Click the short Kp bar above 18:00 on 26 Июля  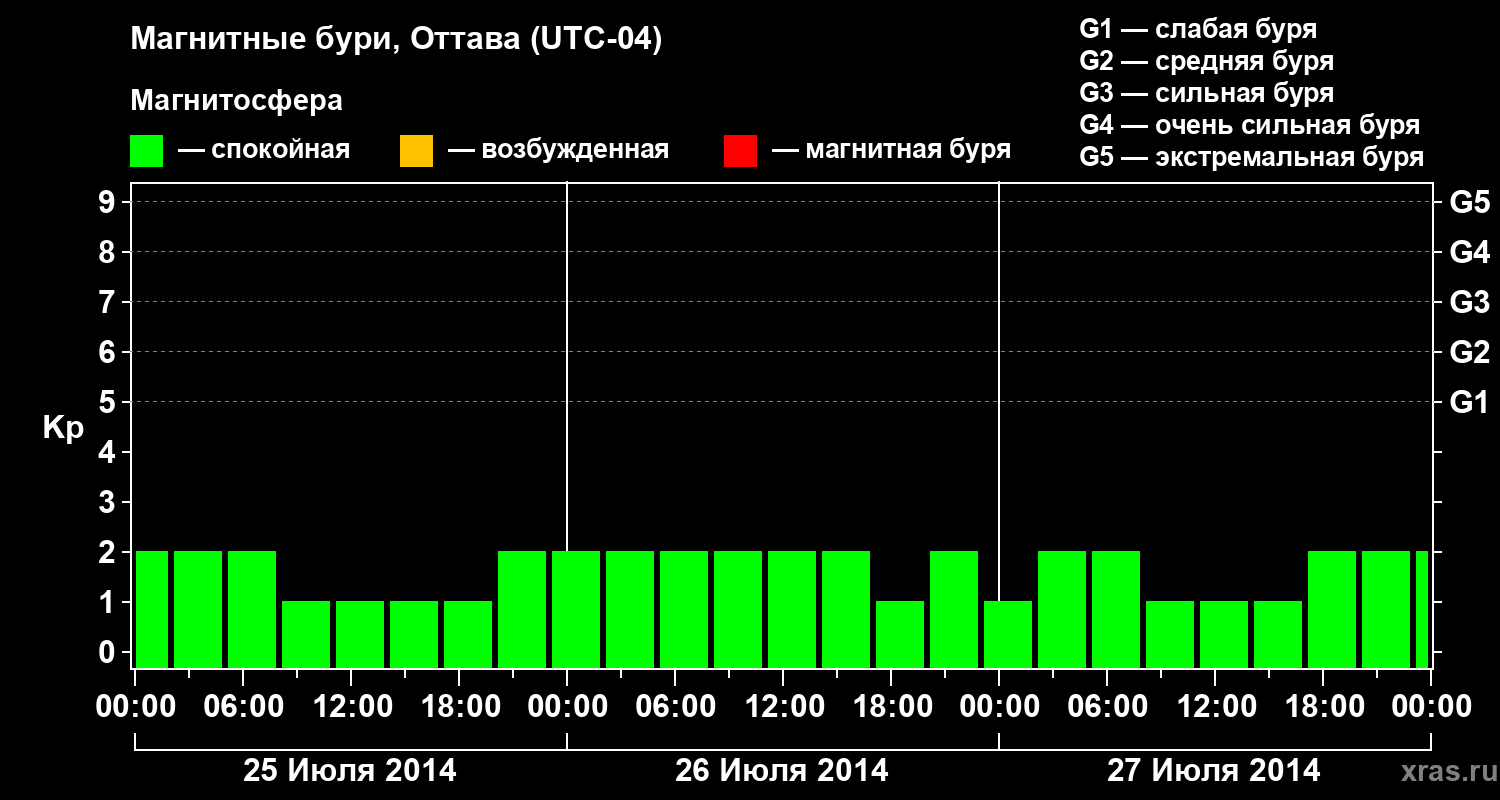pos(900,634)
